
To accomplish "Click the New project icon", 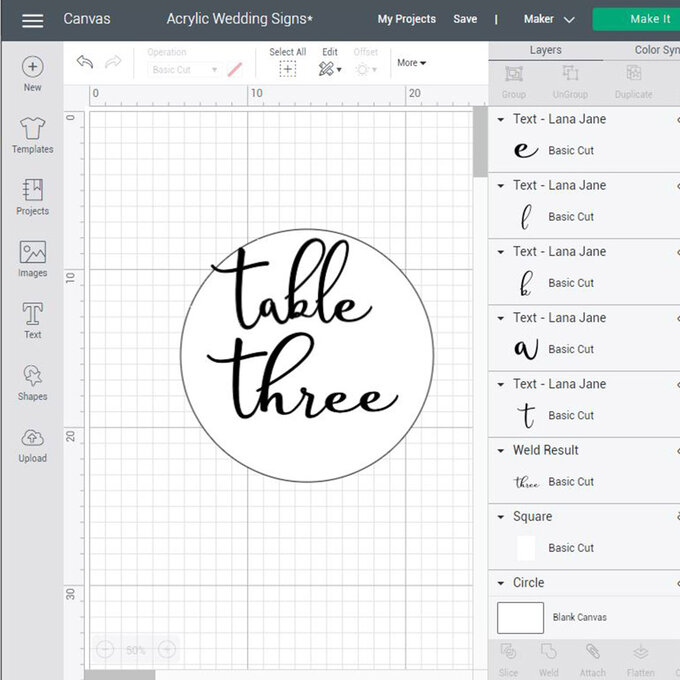I will (32, 67).
